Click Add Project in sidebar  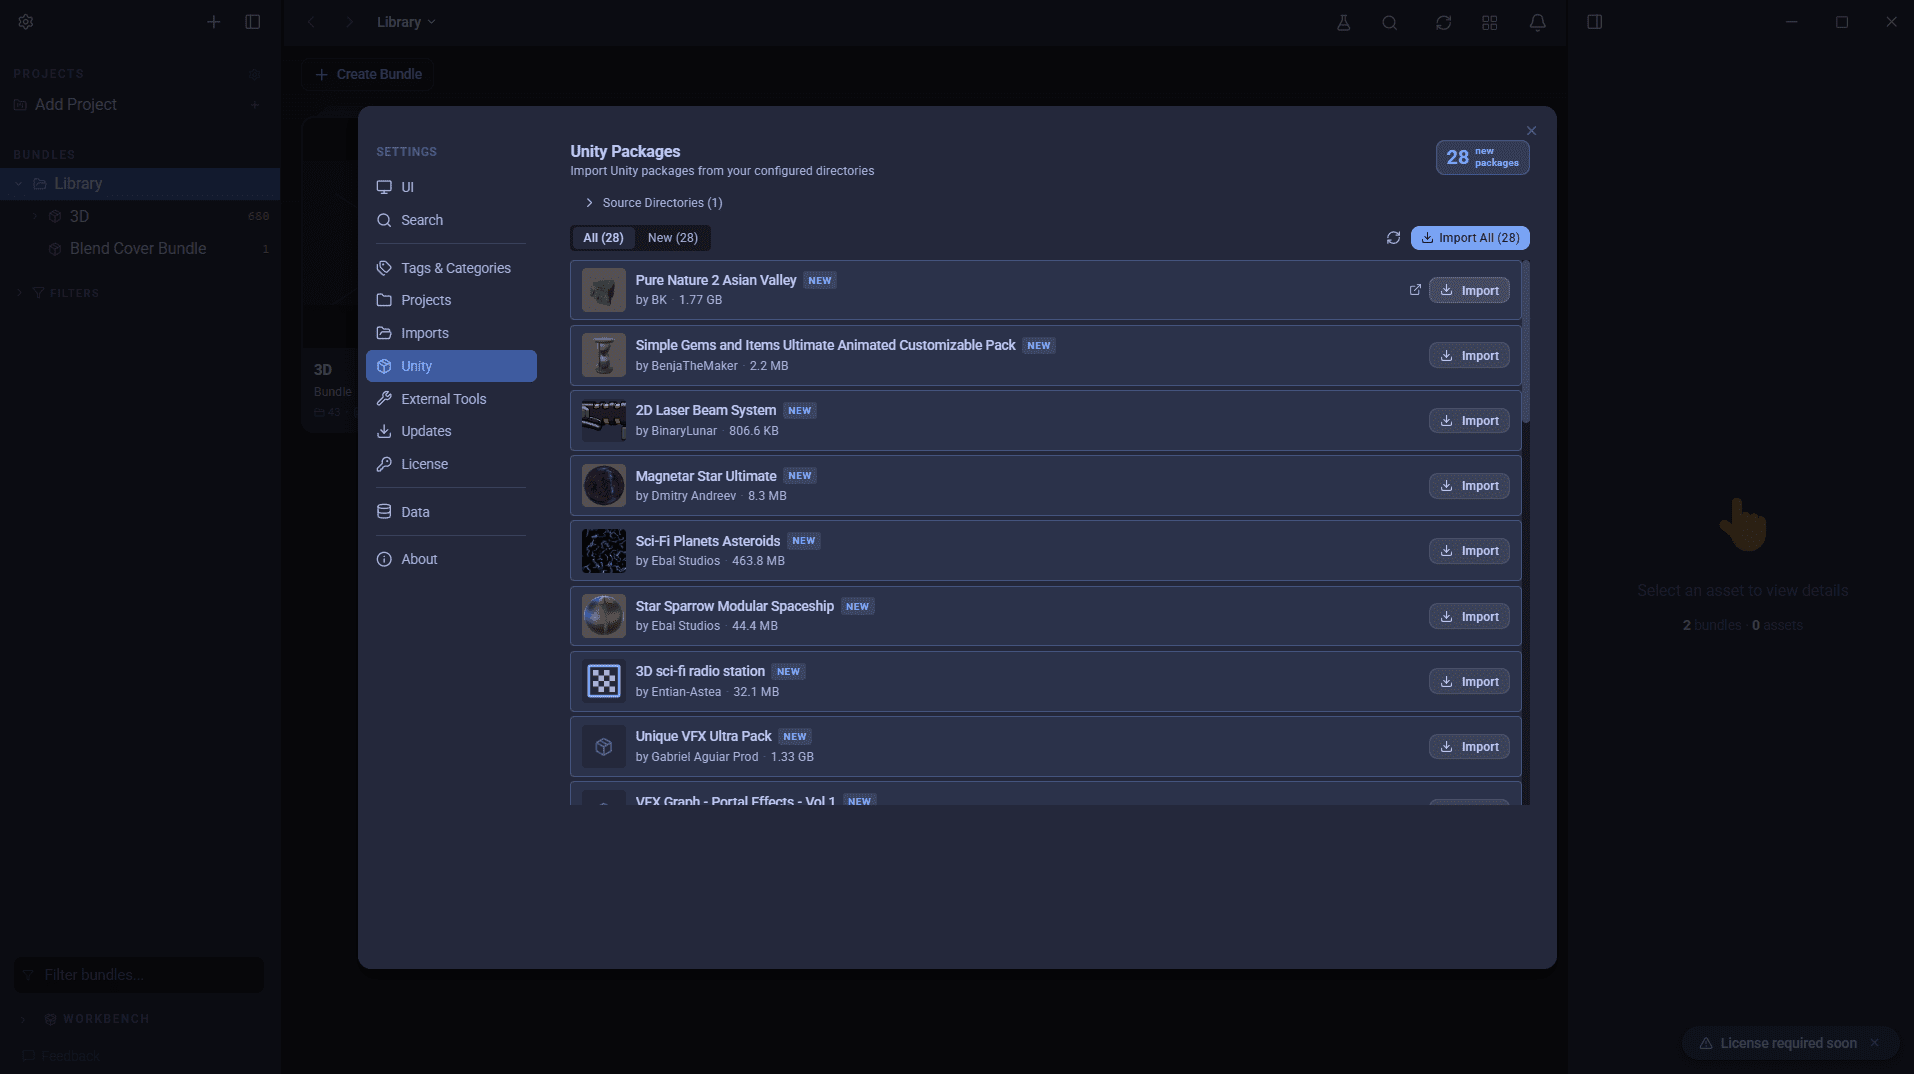point(76,105)
